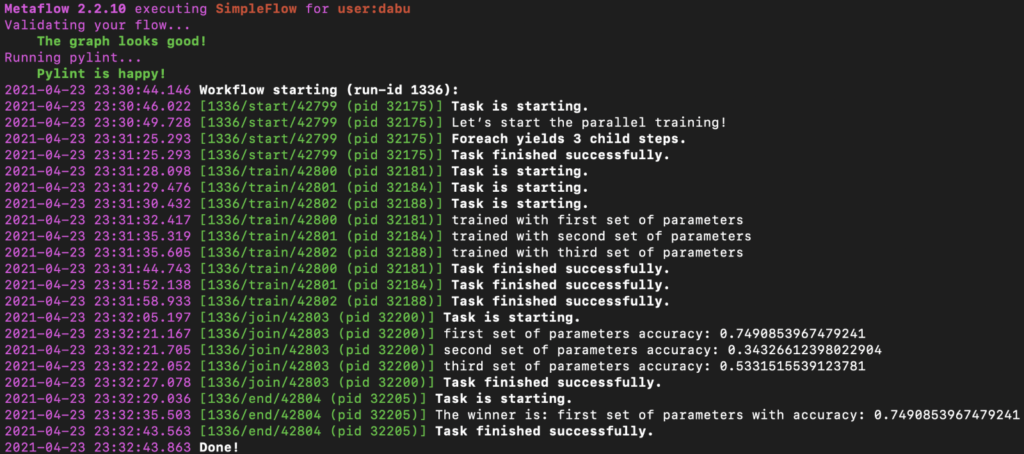Click the third set accuracy value 0.5331515539123781

[792, 366]
